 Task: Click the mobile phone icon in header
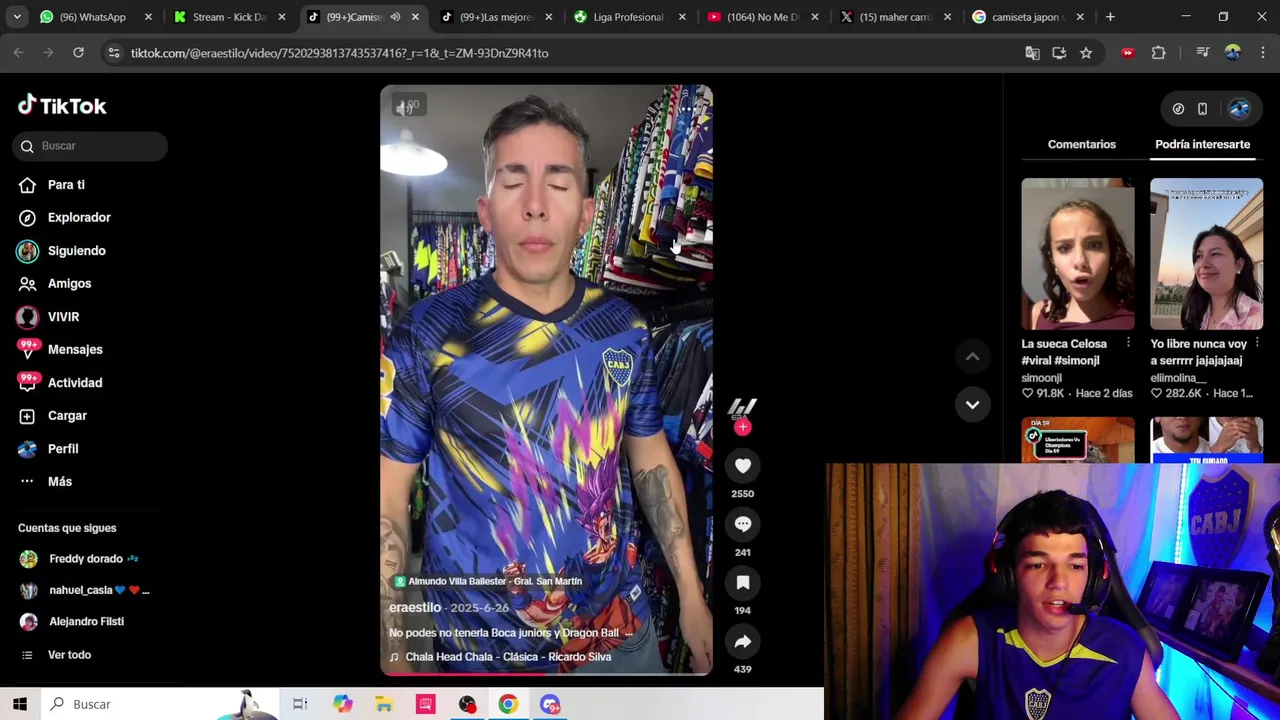tap(1202, 109)
